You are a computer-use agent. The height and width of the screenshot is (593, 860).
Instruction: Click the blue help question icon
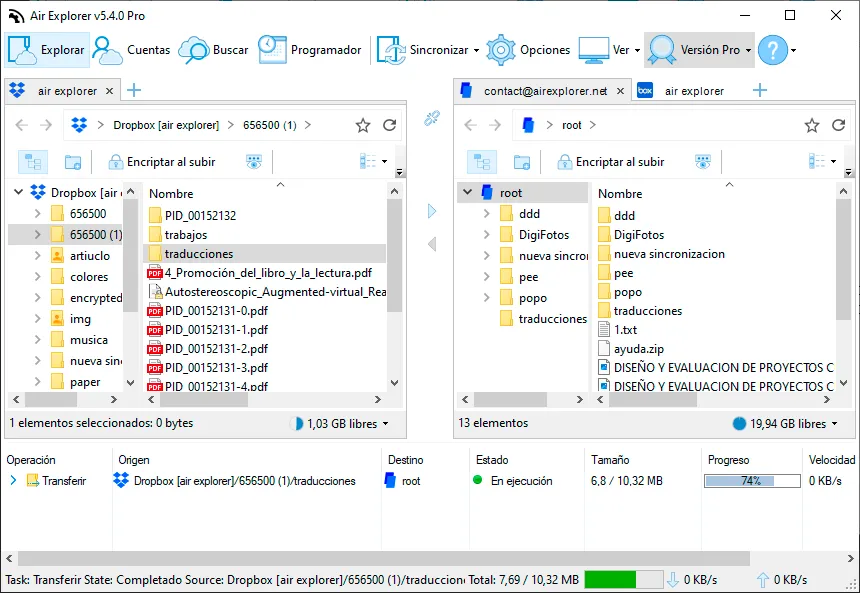(x=773, y=50)
